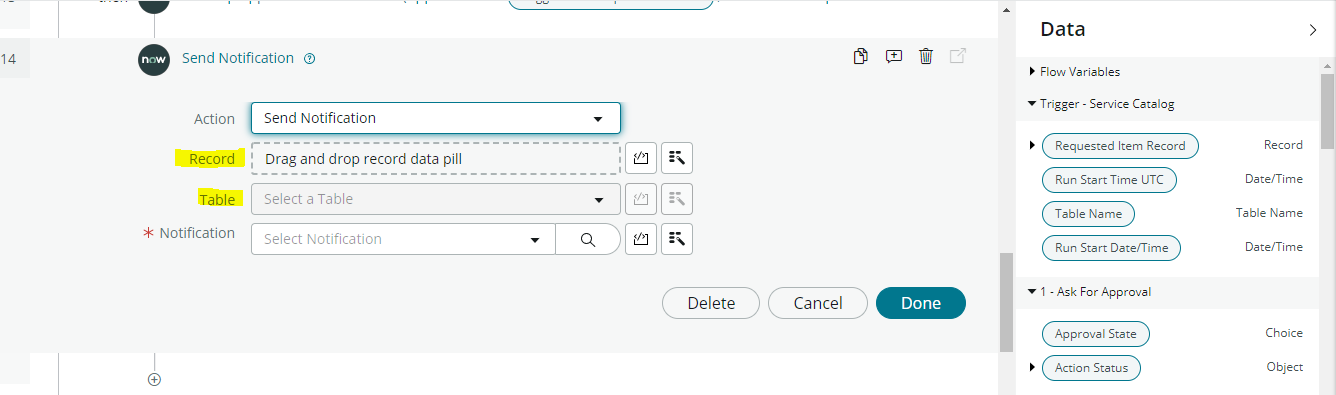Collapse the Trigger - Service Catalog section
The image size is (1336, 395).
[x=1100, y=104]
